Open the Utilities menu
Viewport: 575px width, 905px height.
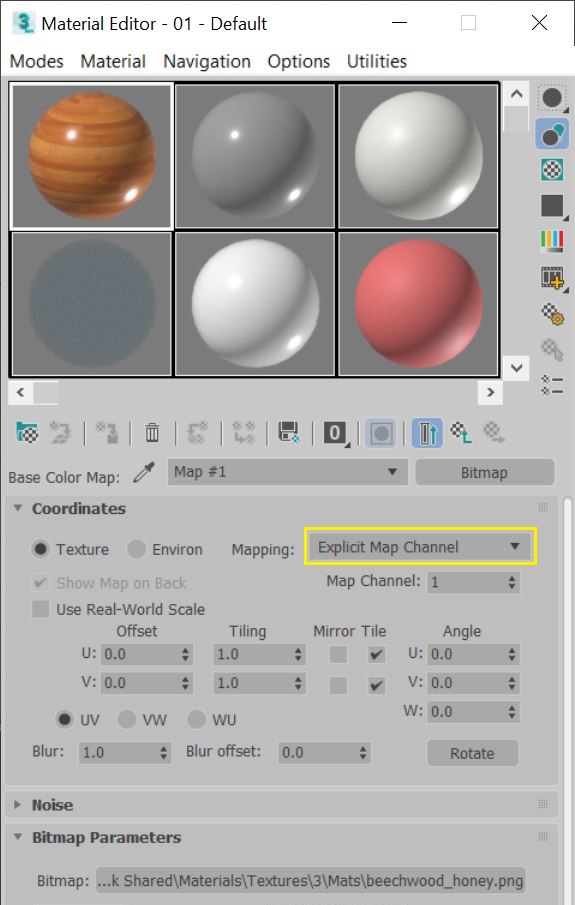(x=376, y=61)
